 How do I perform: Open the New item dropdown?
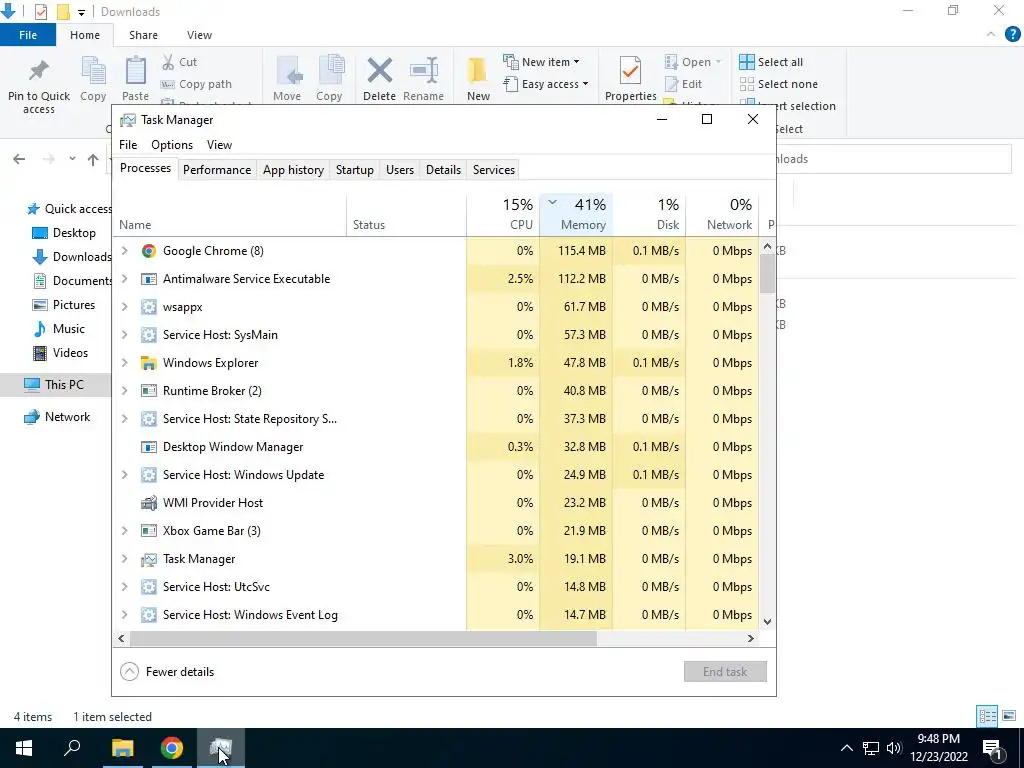541,61
